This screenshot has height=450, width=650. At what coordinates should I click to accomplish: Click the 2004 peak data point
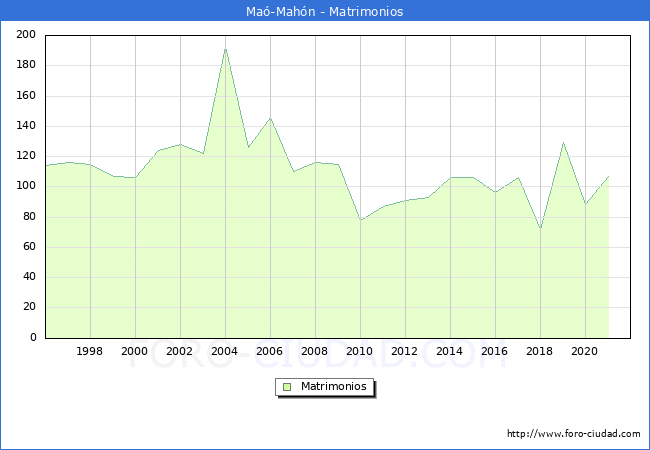[x=226, y=49]
